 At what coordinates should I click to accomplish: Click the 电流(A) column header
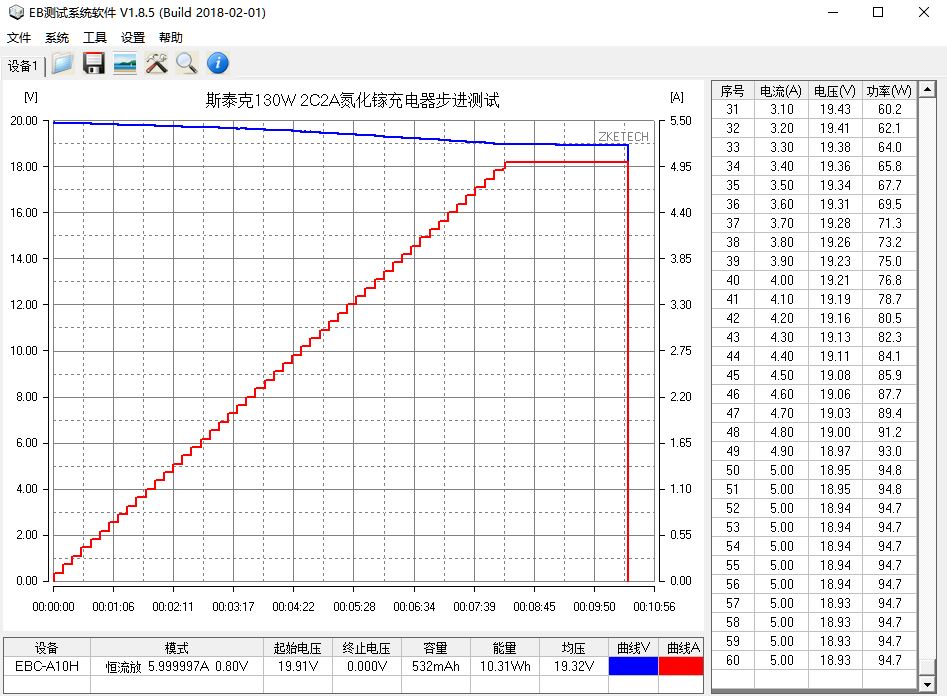pyautogui.click(x=781, y=90)
